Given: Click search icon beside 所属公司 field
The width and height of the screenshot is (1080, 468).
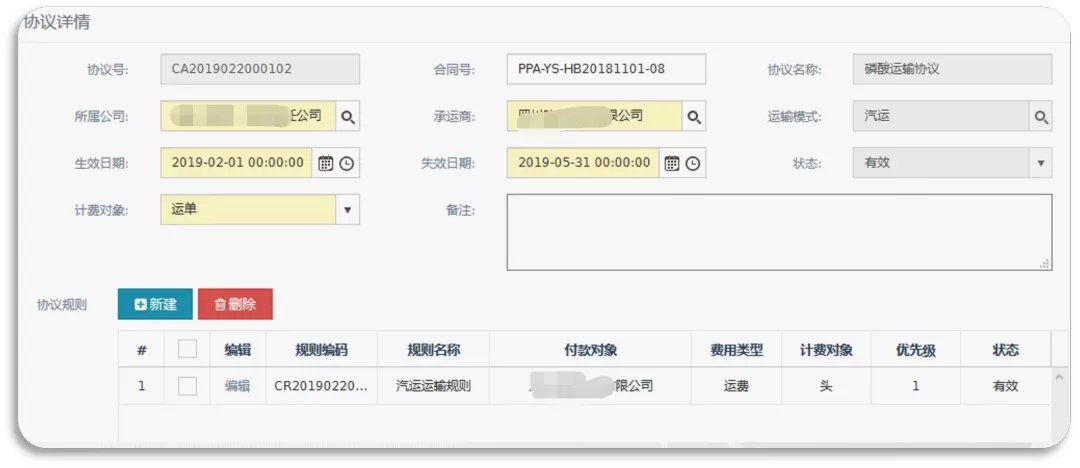Looking at the screenshot, I should pyautogui.click(x=347, y=117).
